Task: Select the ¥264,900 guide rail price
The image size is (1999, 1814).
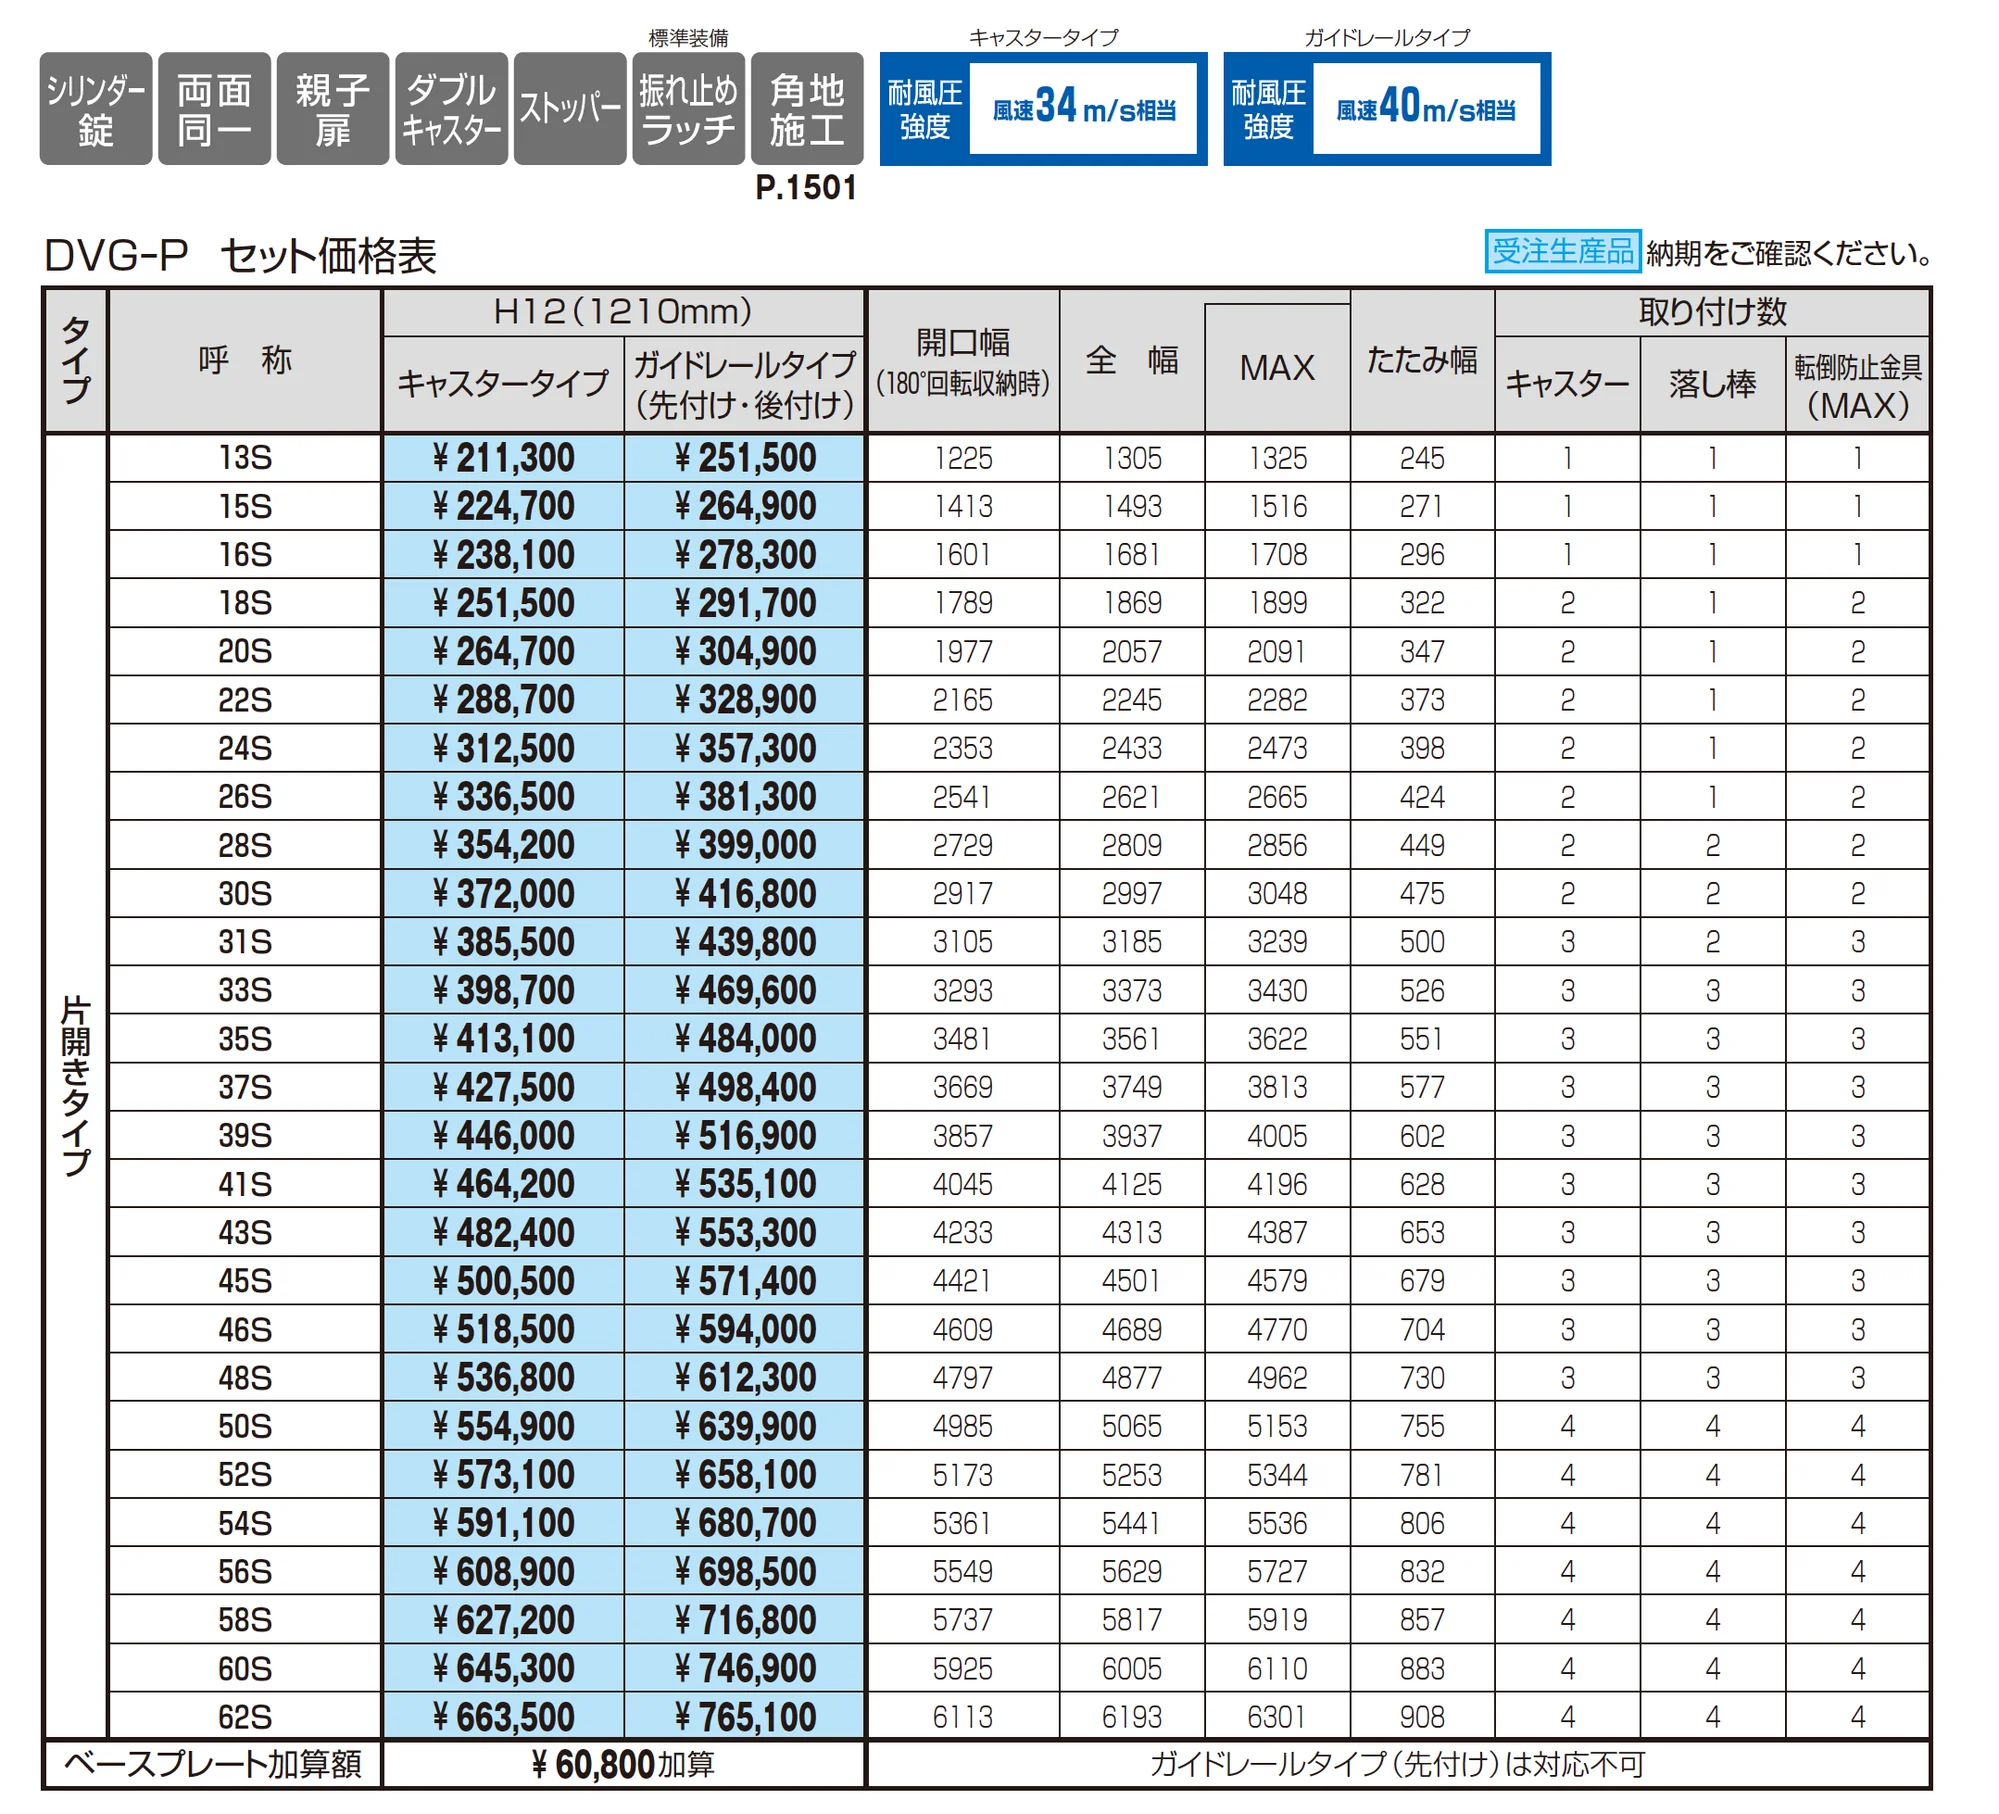Action: 745,506
